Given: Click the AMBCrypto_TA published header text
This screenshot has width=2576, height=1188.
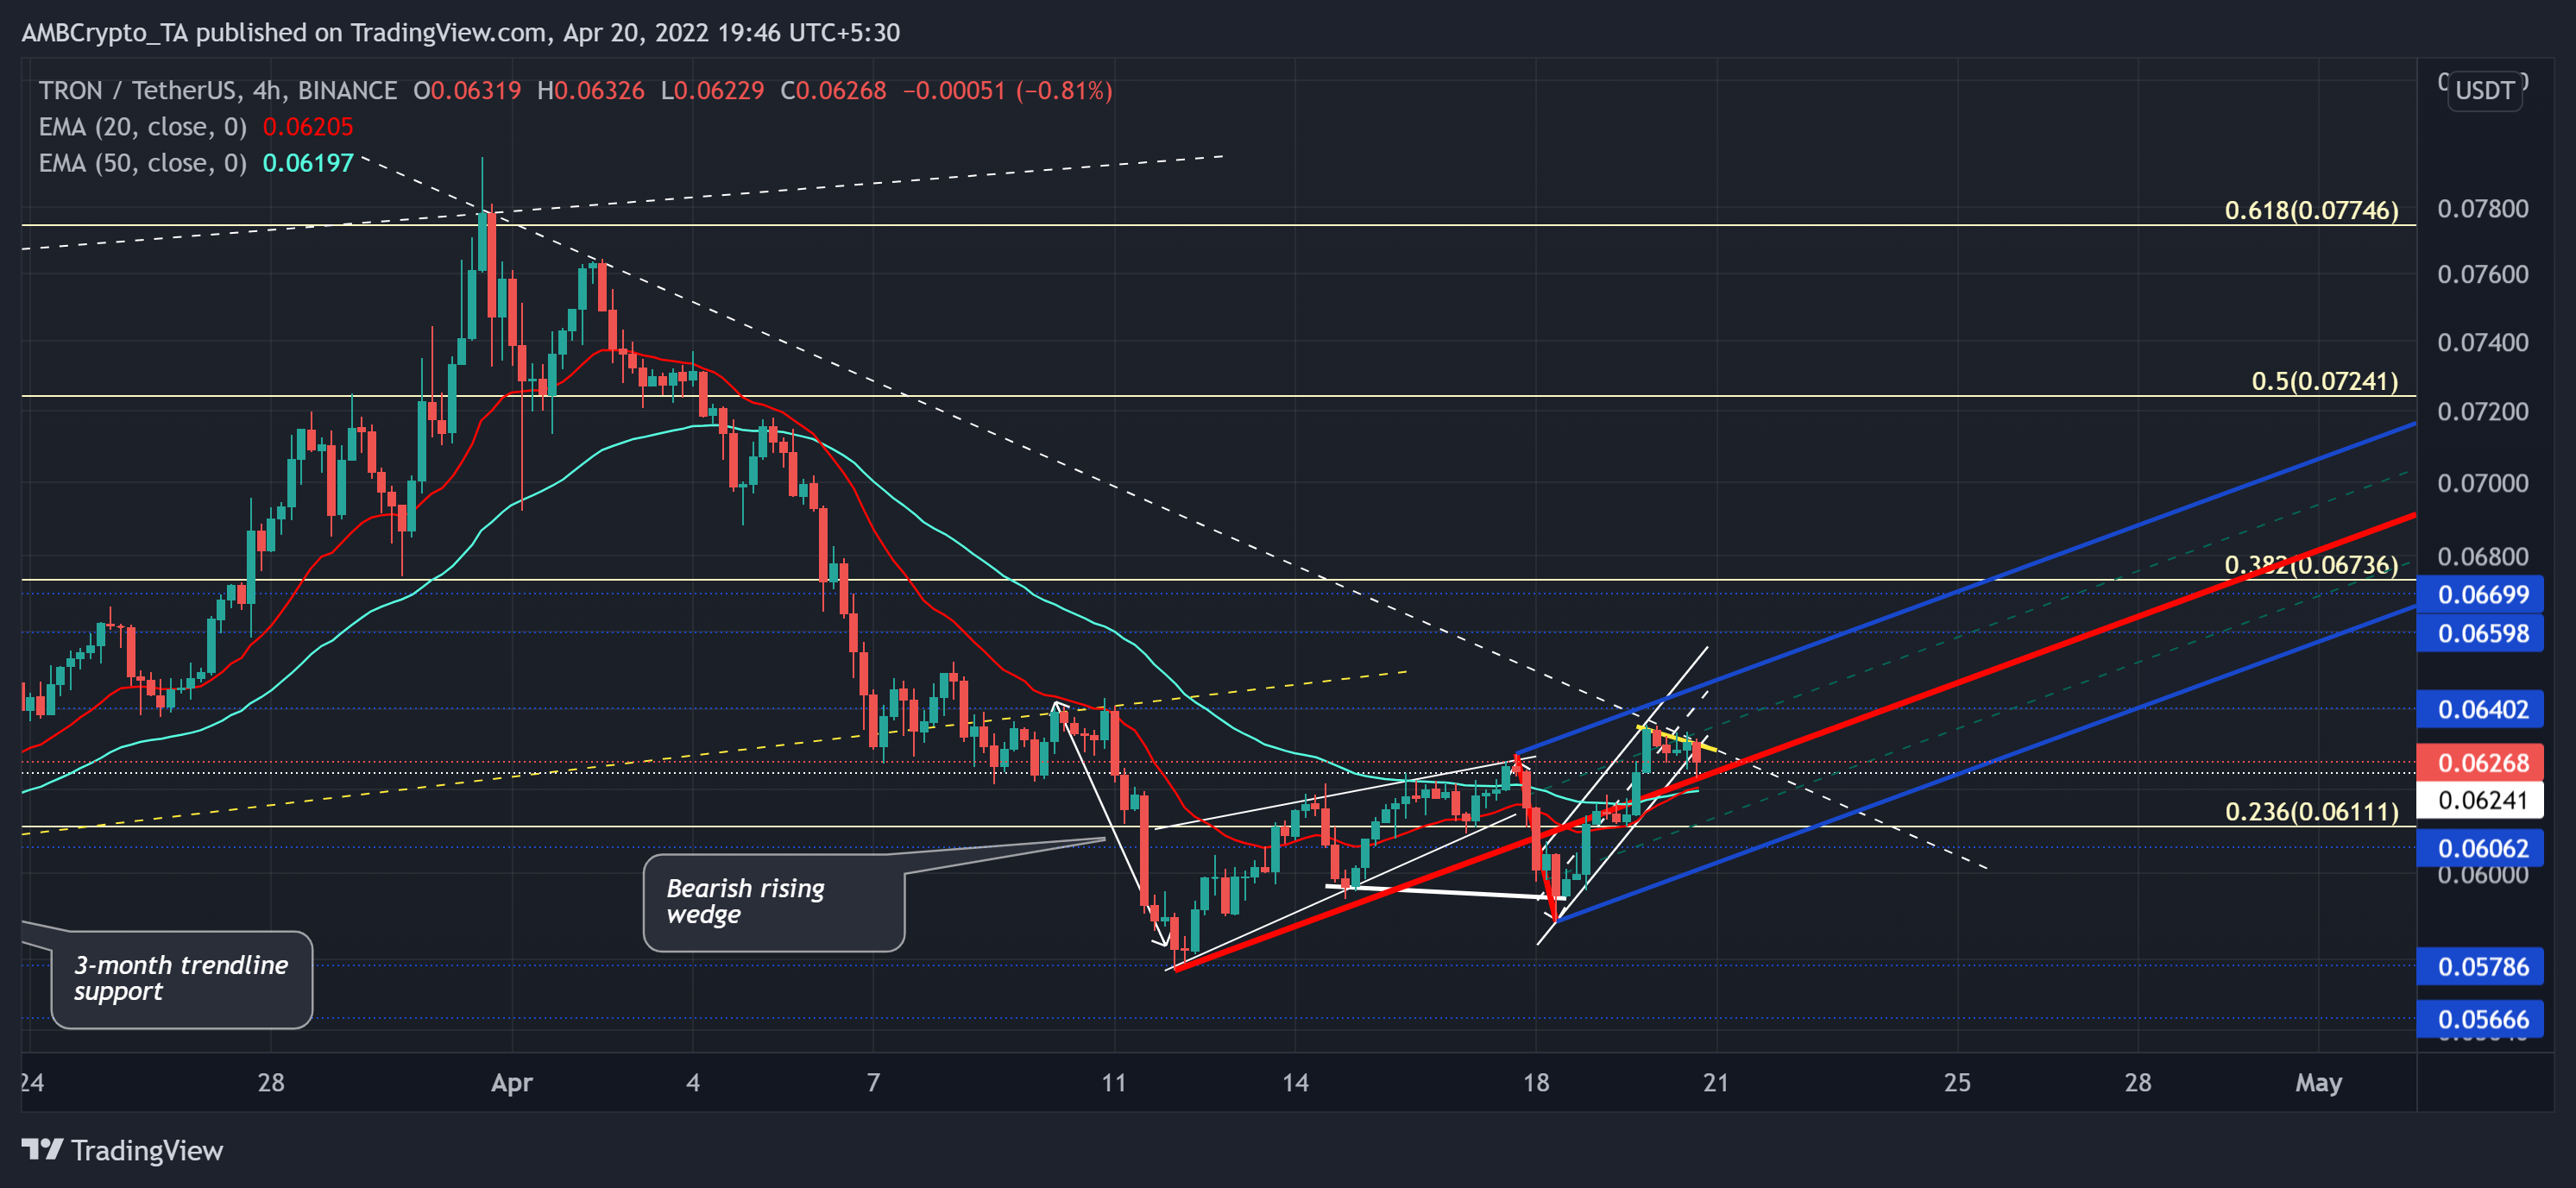Looking at the screenshot, I should (x=461, y=32).
